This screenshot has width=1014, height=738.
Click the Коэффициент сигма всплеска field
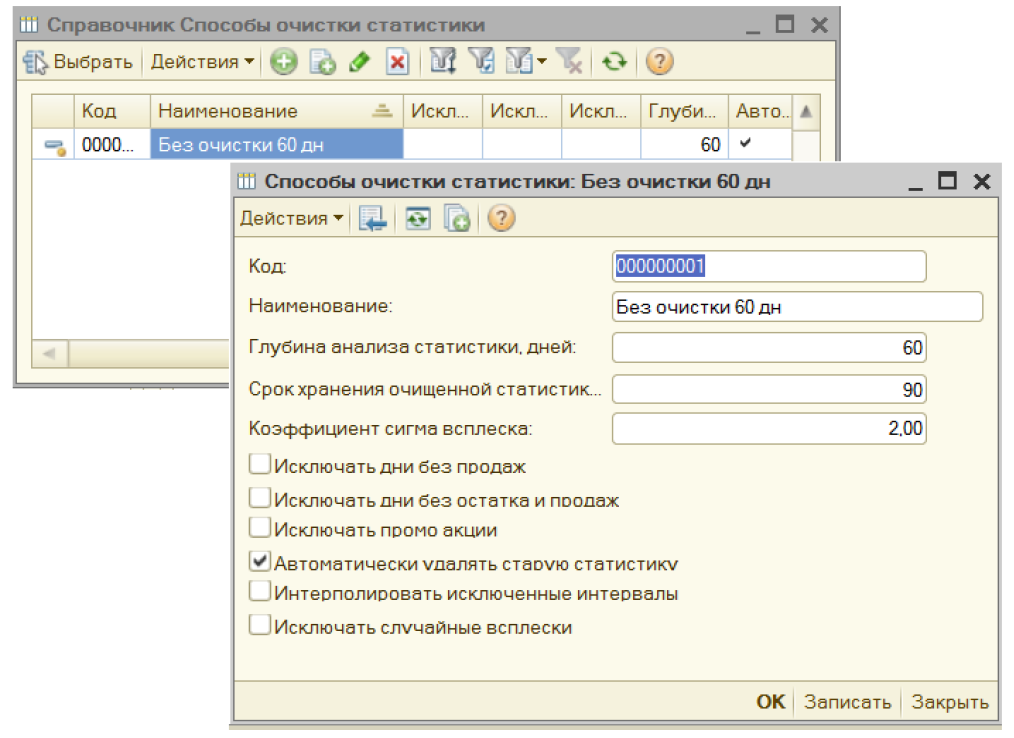768,429
